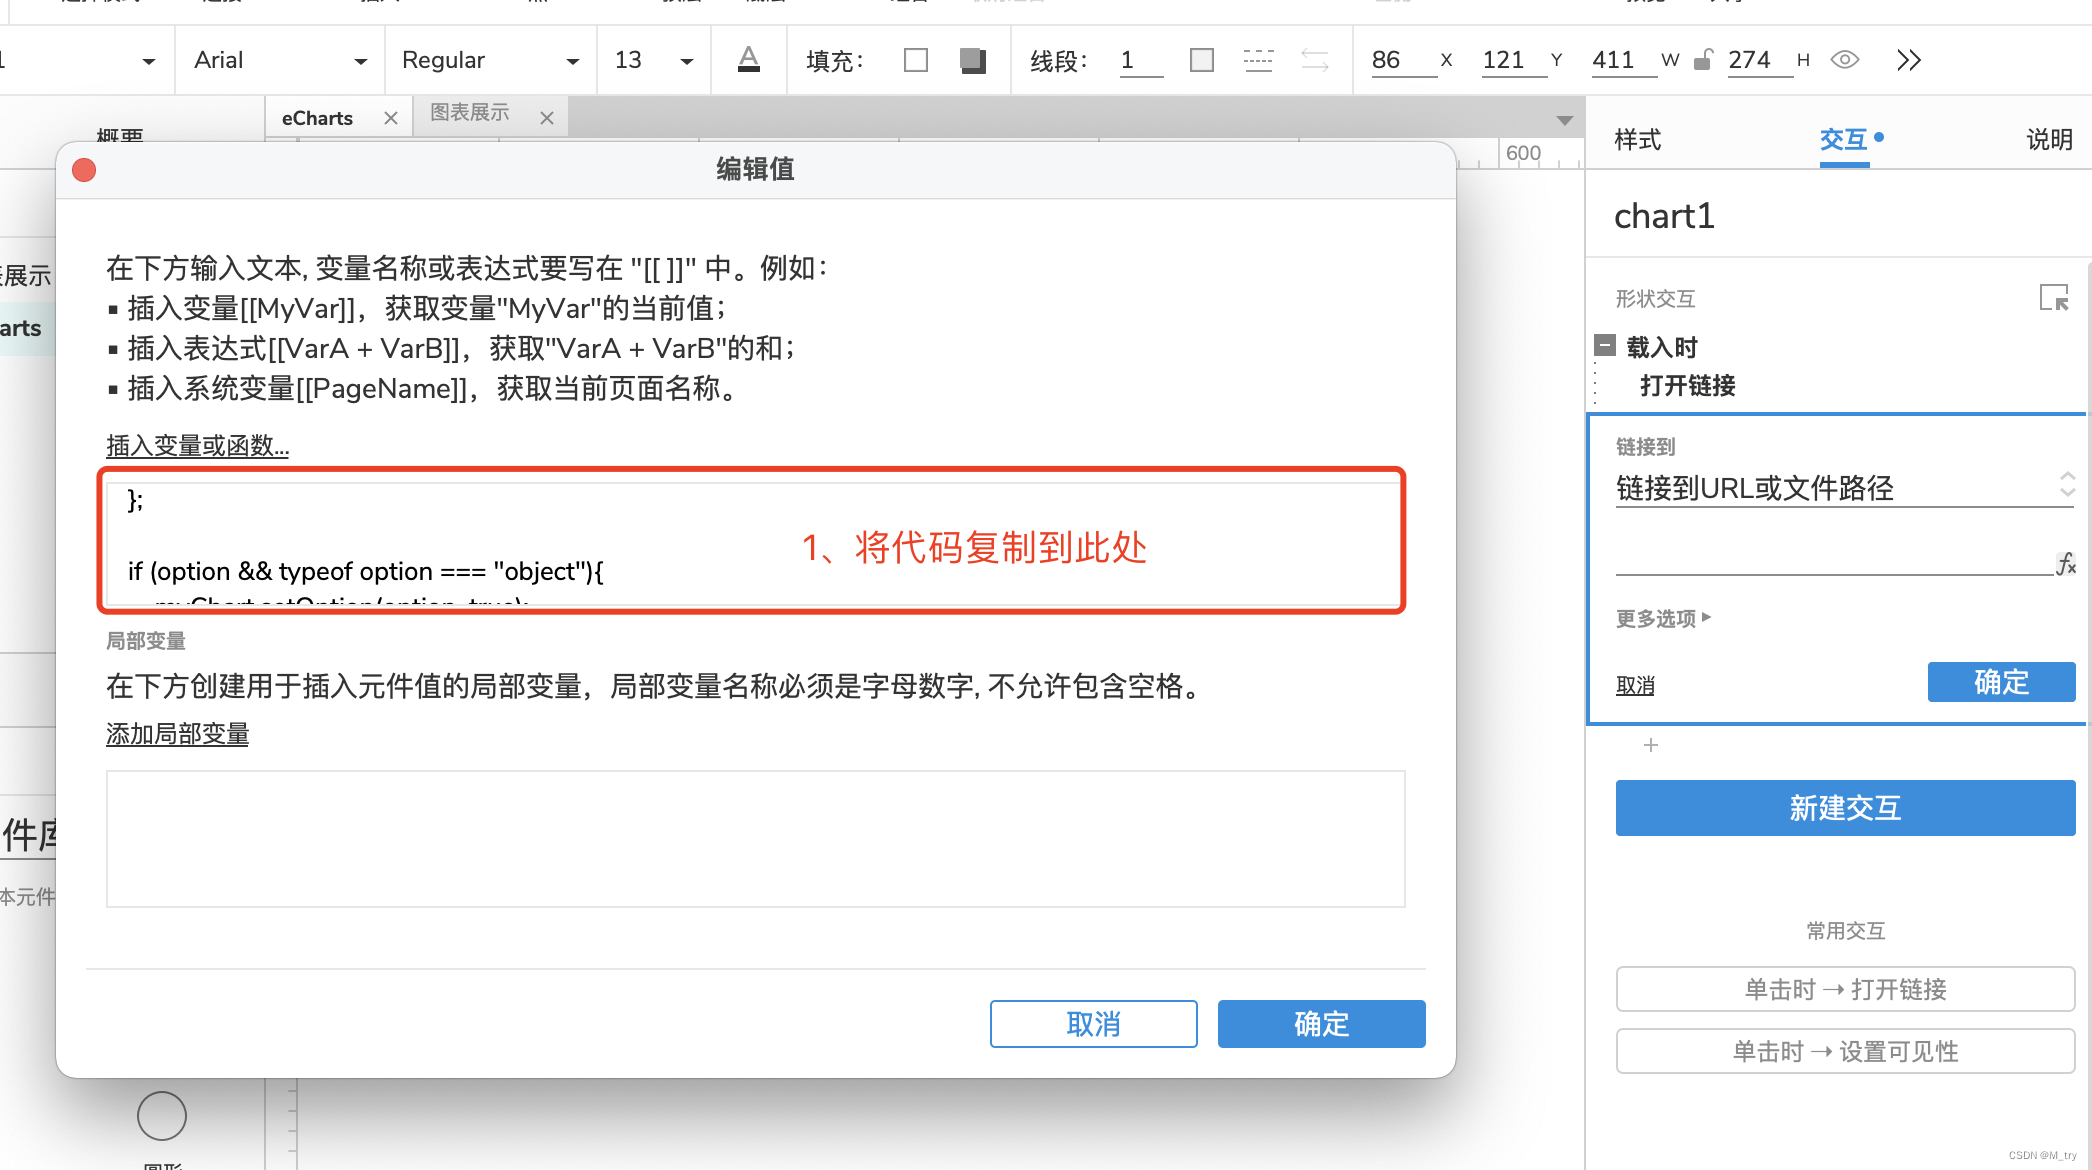Switch to the 交互 panel tab
The width and height of the screenshot is (2092, 1170).
tap(1845, 140)
